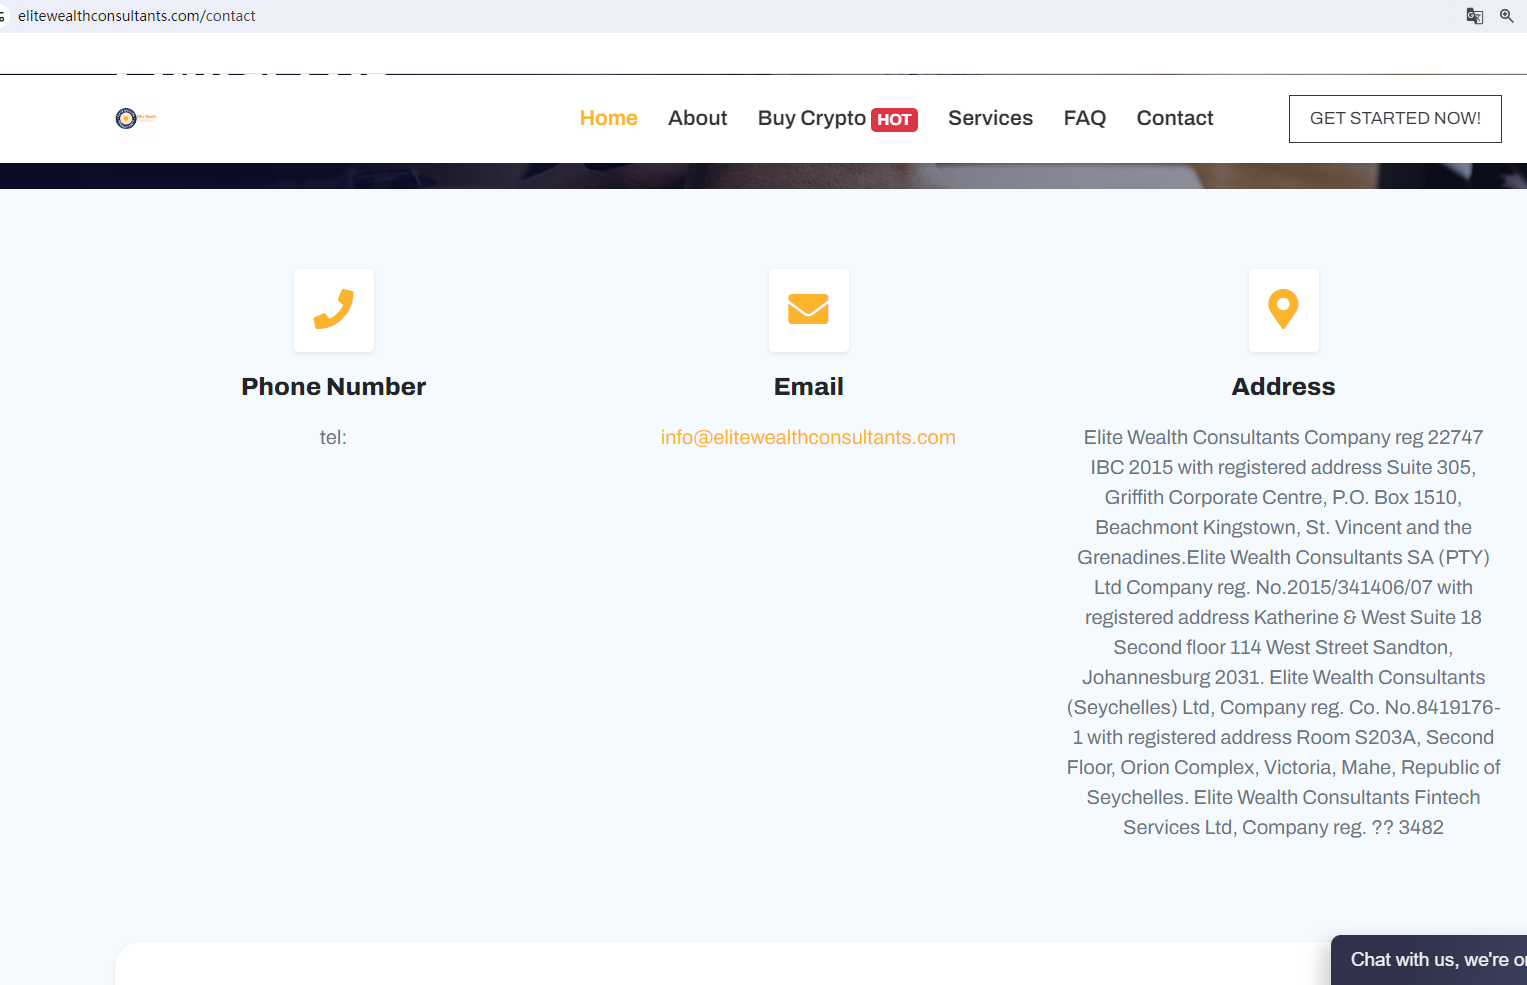This screenshot has width=1527, height=985.
Task: Click the info@elitewealthconsultants.com email link
Action: pyautogui.click(x=808, y=437)
